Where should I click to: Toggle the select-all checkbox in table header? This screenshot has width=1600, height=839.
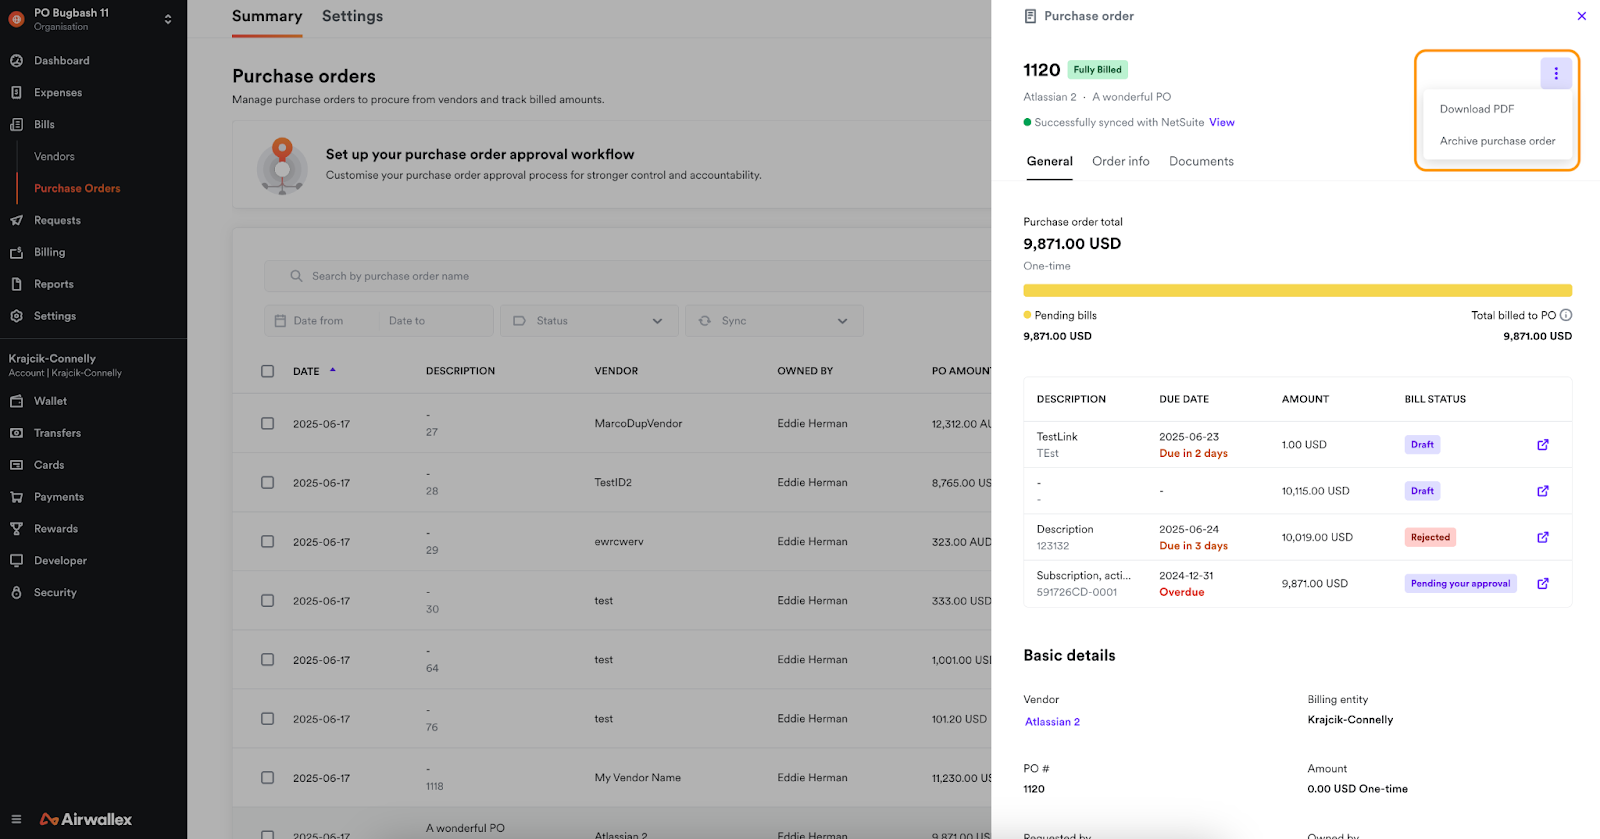click(x=267, y=371)
